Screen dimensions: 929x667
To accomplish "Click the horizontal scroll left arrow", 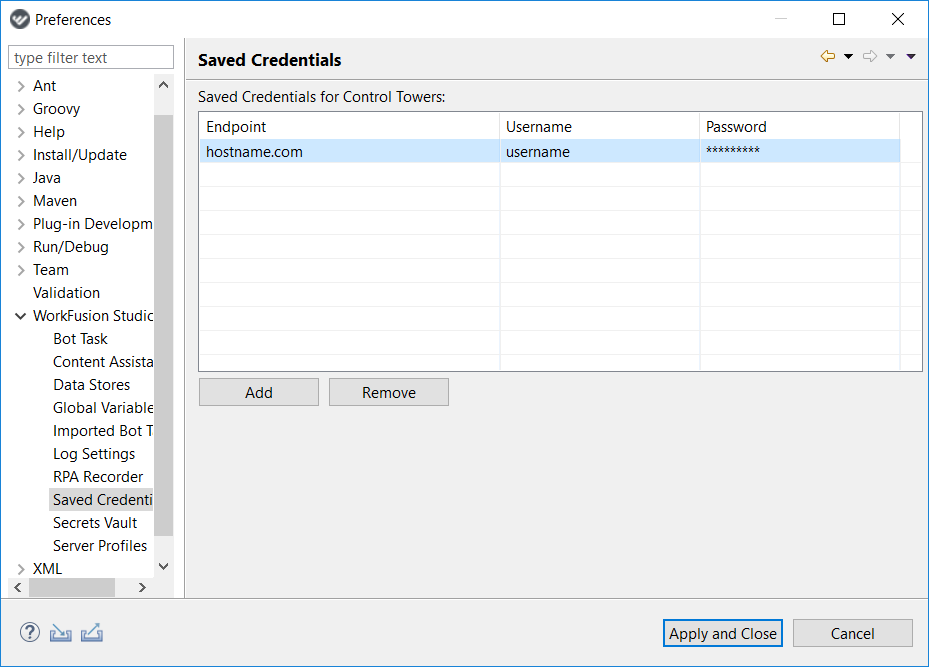I will pyautogui.click(x=18, y=587).
